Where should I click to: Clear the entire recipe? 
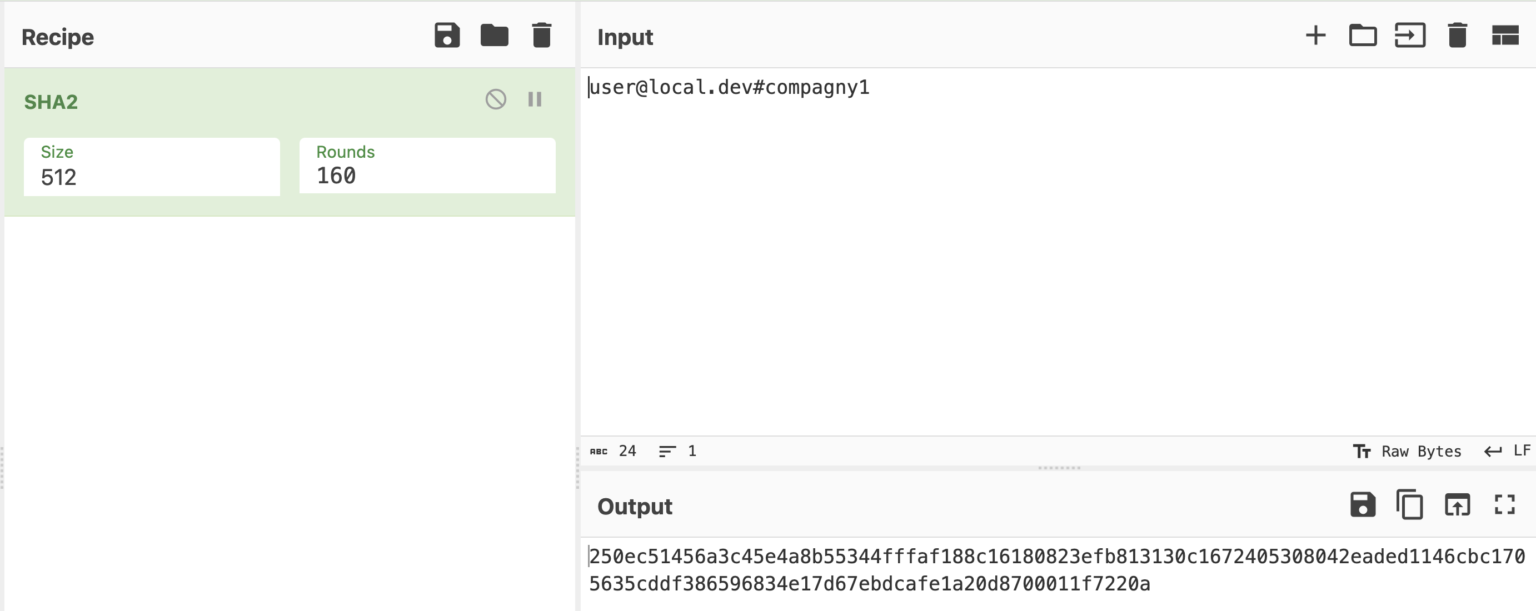tap(540, 34)
